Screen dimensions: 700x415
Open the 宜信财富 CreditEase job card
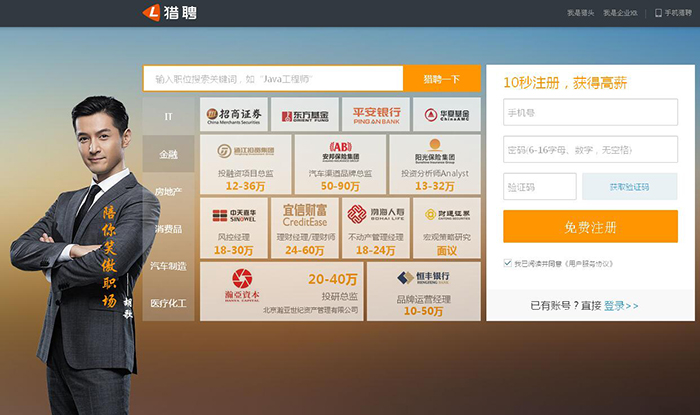[305, 228]
